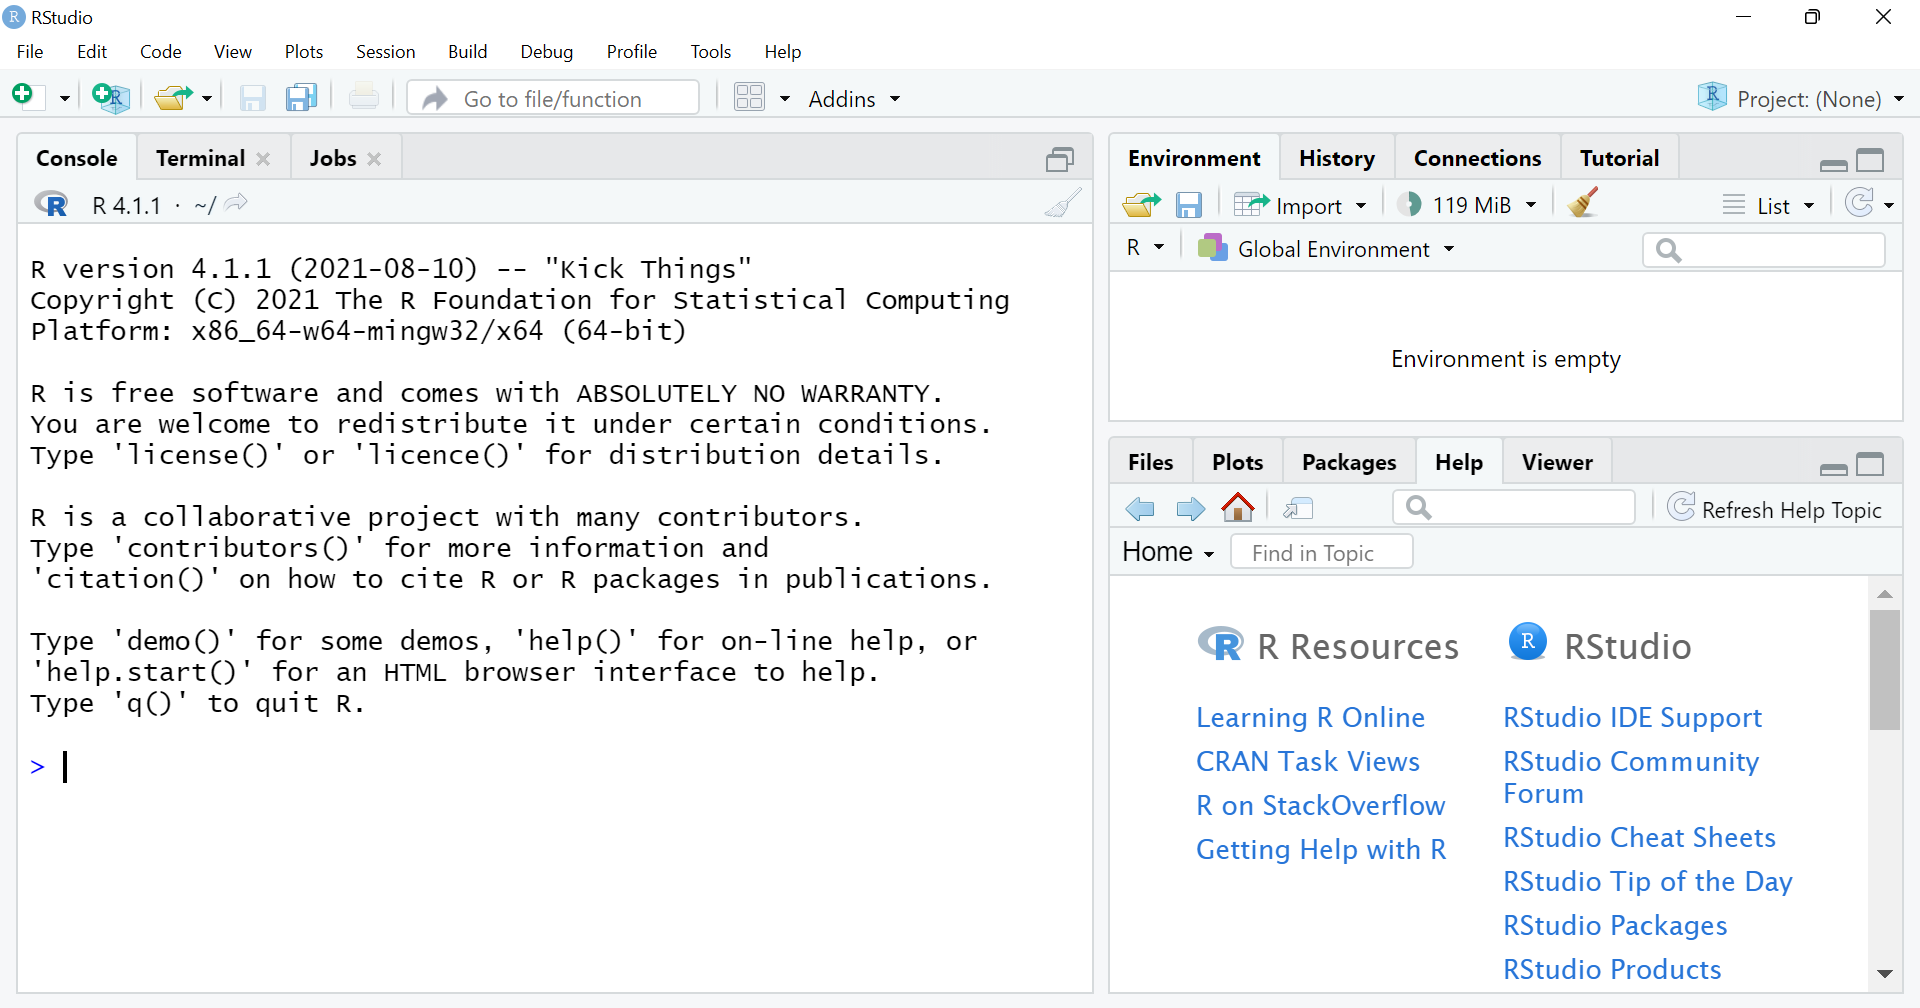Switch to the Packages tab
This screenshot has width=1920, height=1008.
click(1348, 462)
